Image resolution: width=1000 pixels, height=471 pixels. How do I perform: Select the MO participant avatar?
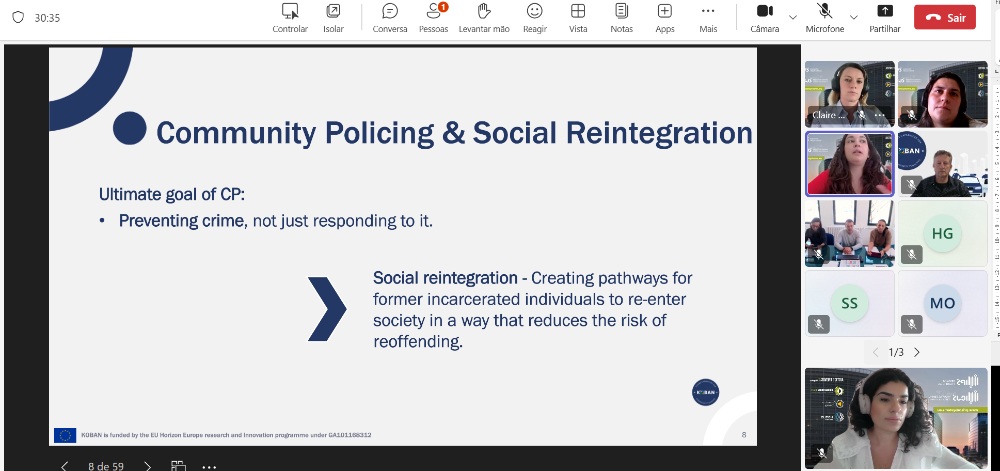click(x=943, y=303)
